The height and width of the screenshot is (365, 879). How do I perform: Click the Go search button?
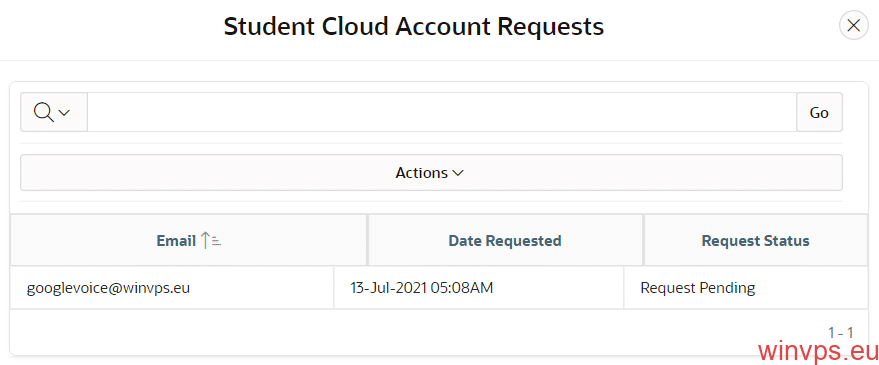pos(819,112)
